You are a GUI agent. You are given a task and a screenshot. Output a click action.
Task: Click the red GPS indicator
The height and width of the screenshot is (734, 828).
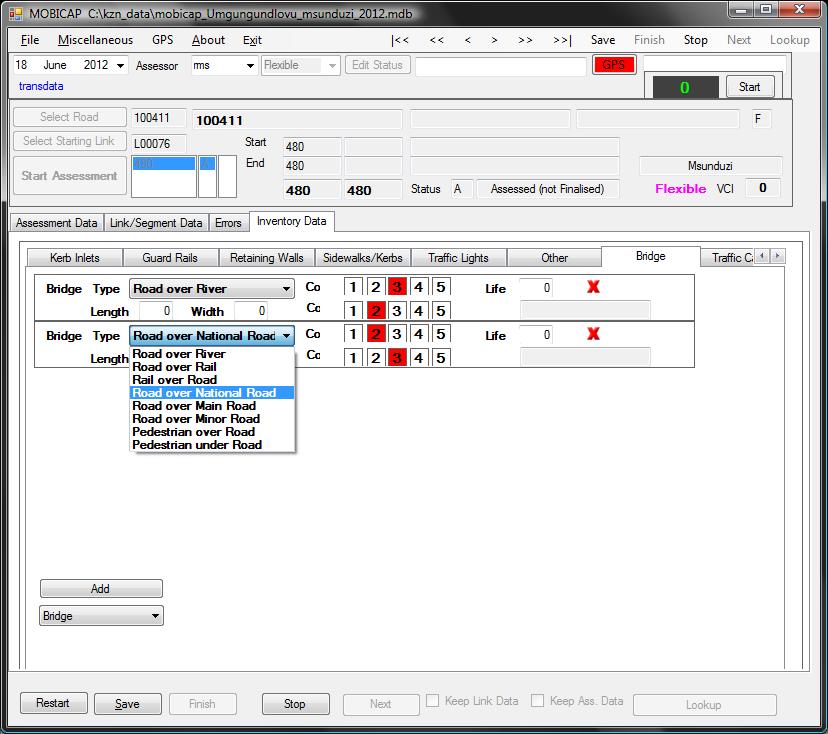pos(614,65)
